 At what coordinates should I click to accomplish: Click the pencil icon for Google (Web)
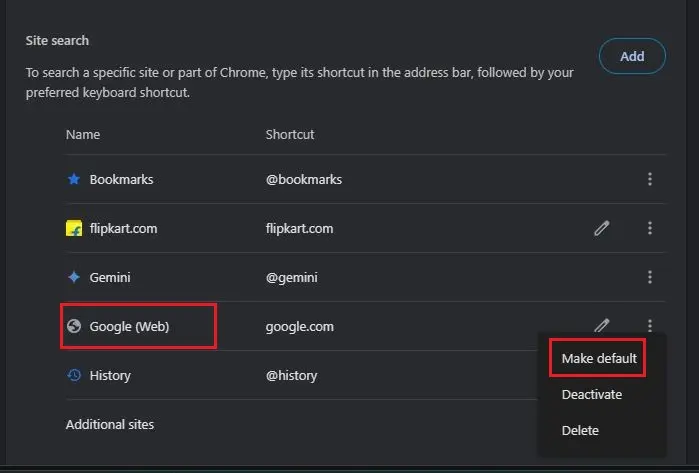click(x=601, y=325)
